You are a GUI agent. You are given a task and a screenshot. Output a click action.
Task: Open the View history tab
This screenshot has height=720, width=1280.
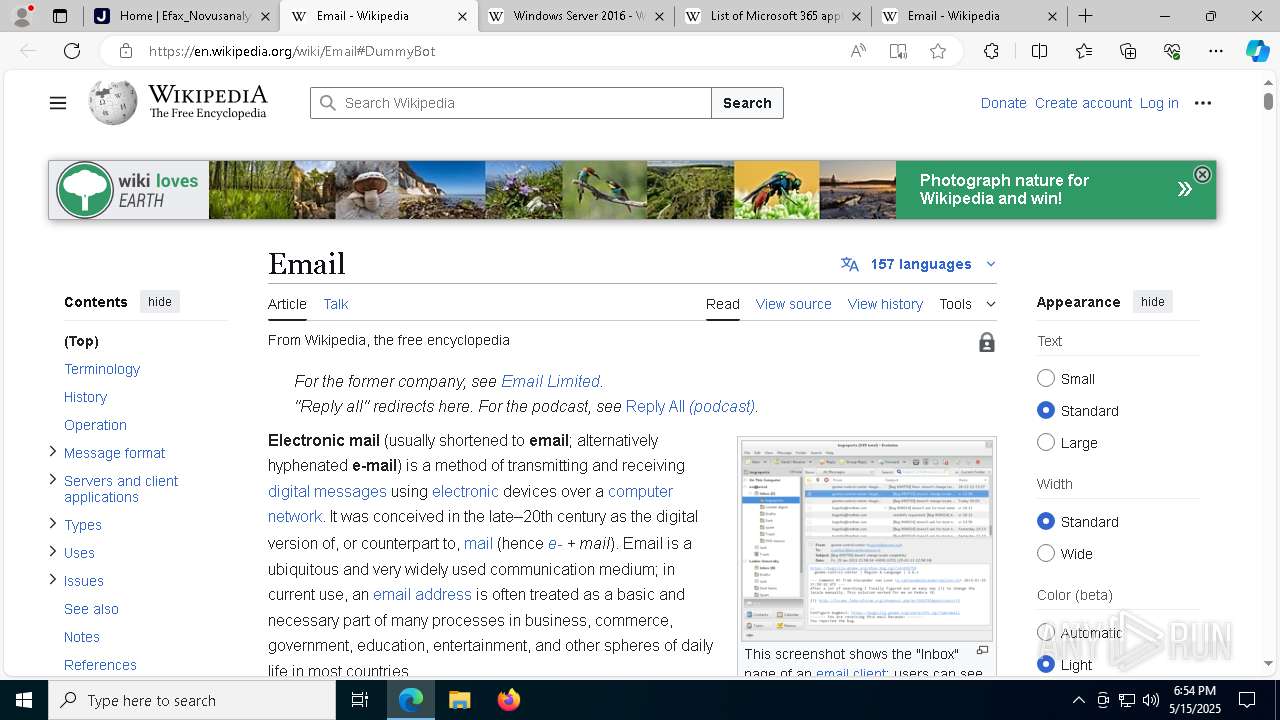coord(885,304)
